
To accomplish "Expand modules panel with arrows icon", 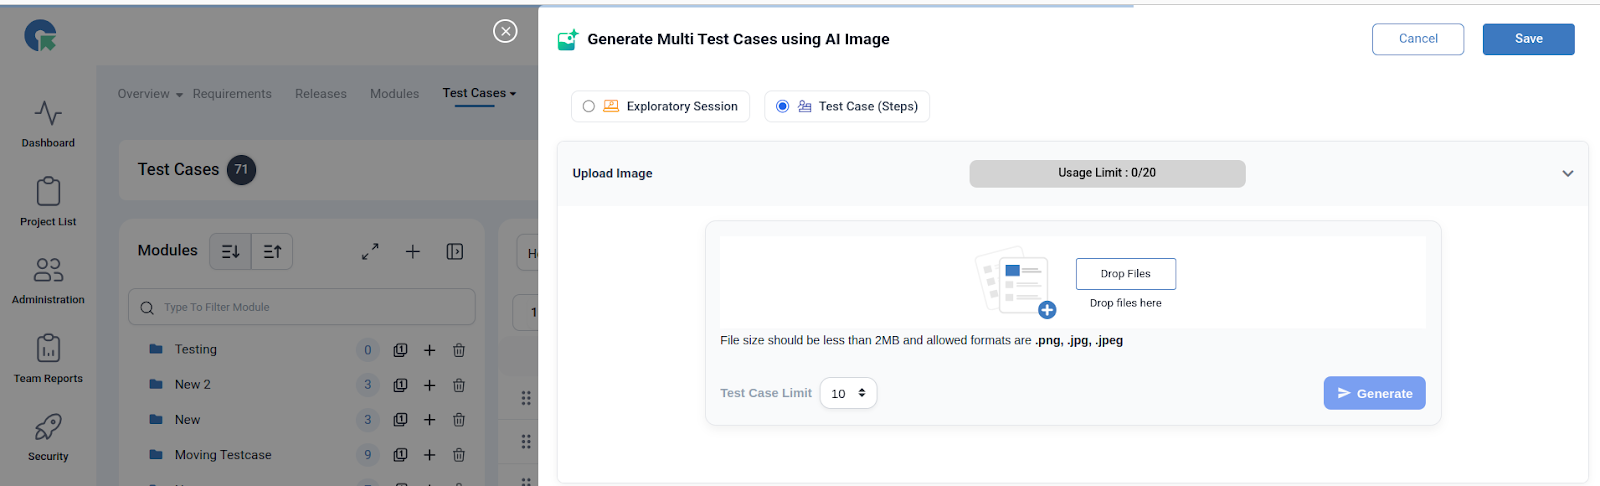I will [x=370, y=252].
